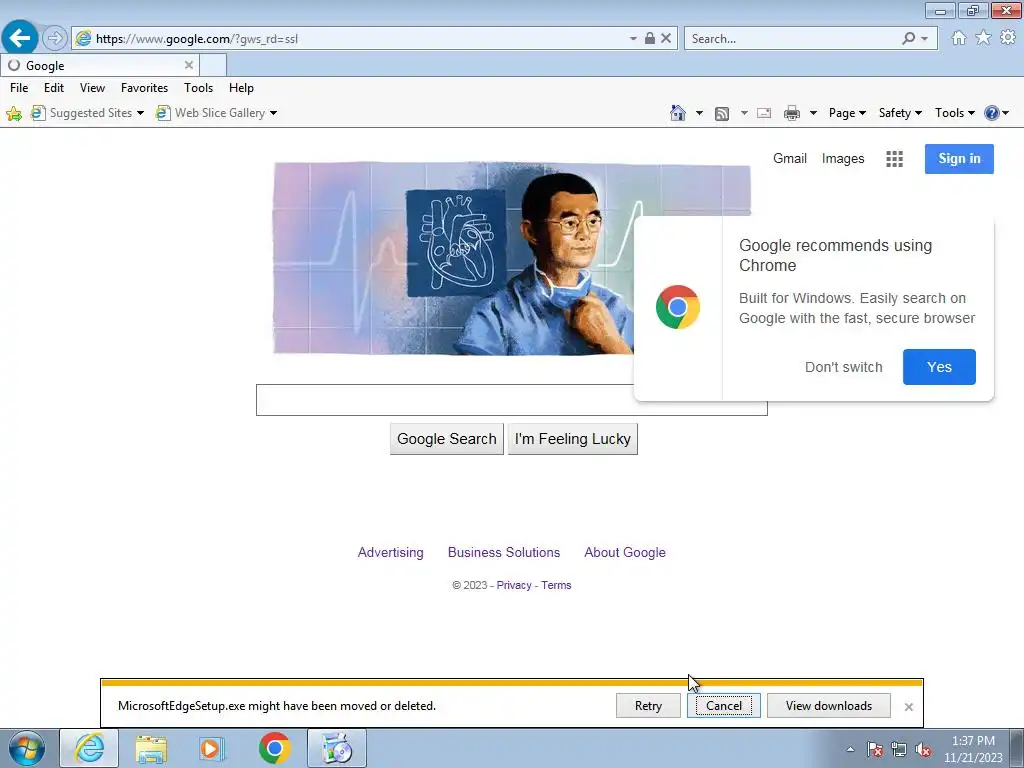
Task: Click the command bar Home icon
Action: (x=678, y=113)
